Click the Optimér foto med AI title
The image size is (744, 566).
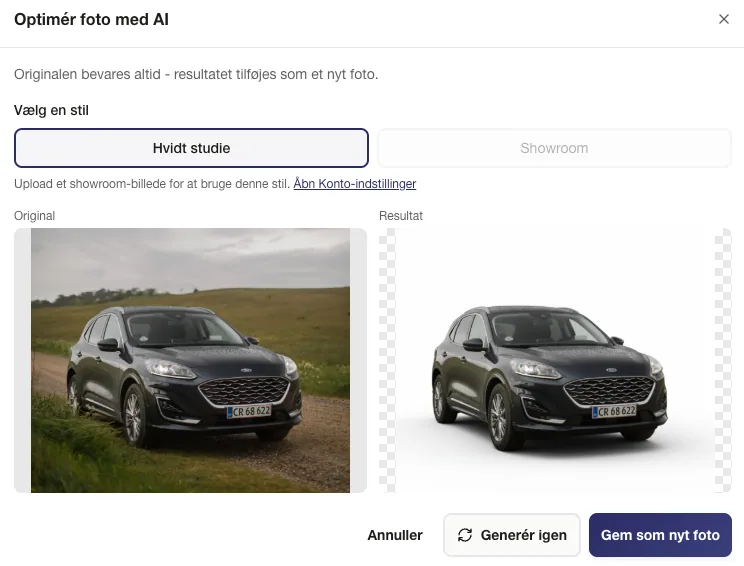point(92,19)
